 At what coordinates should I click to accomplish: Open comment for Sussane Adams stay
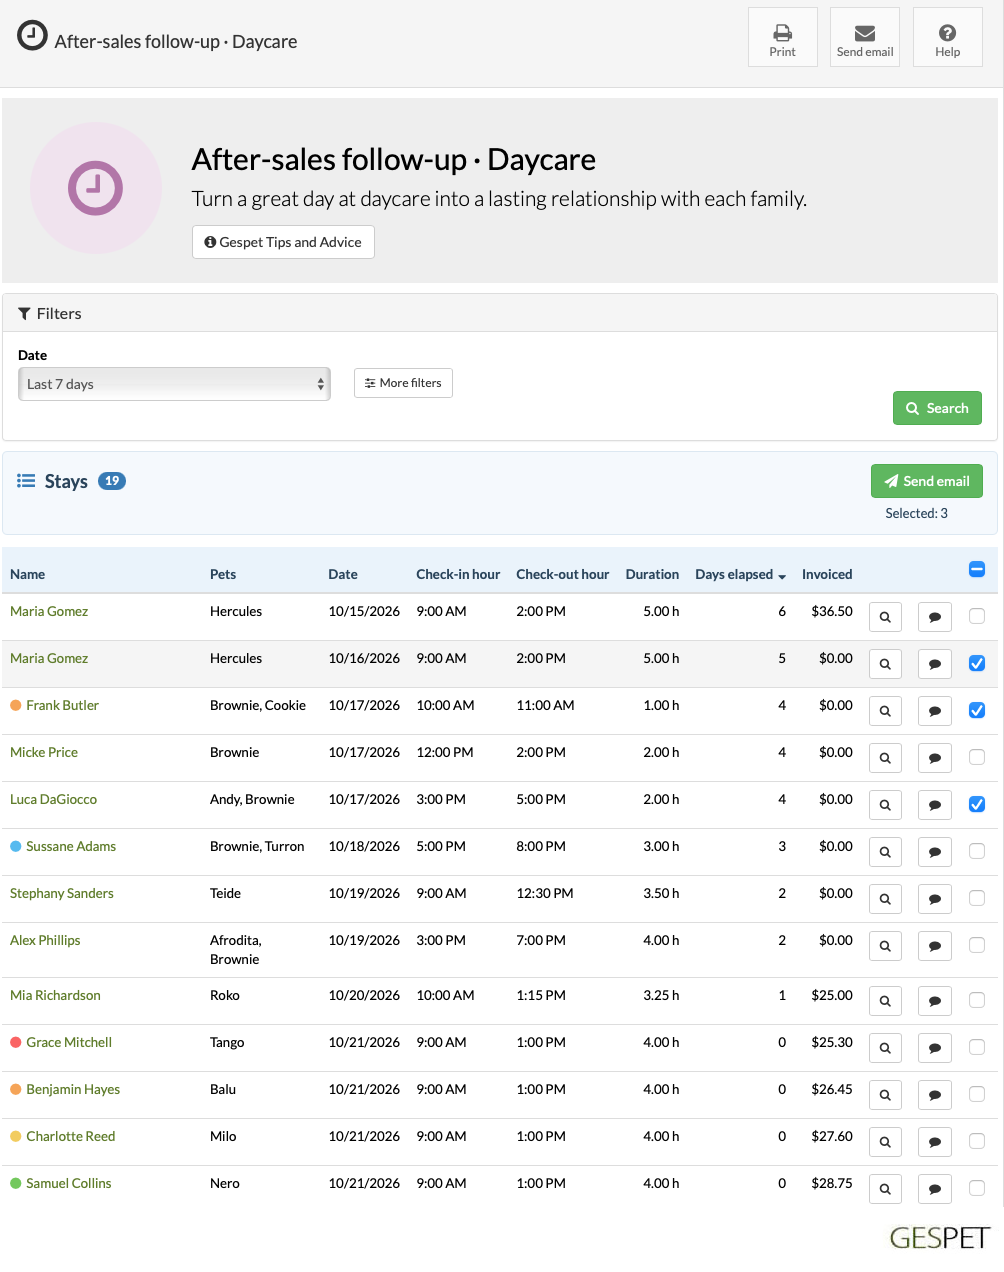click(934, 852)
